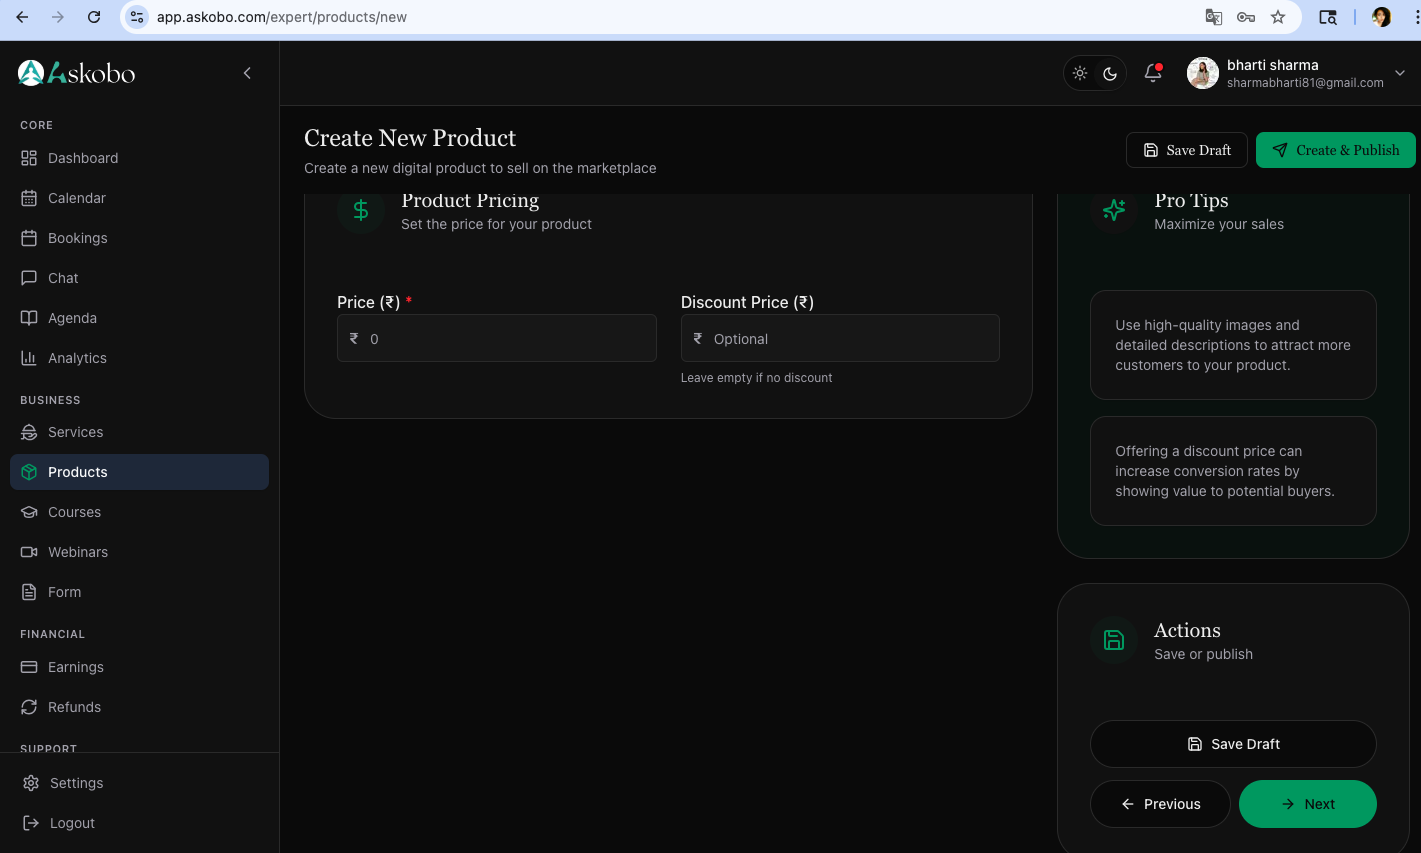Click the dollar icon beside Product Pricing
Viewport: 1421px width, 853px height.
(360, 210)
